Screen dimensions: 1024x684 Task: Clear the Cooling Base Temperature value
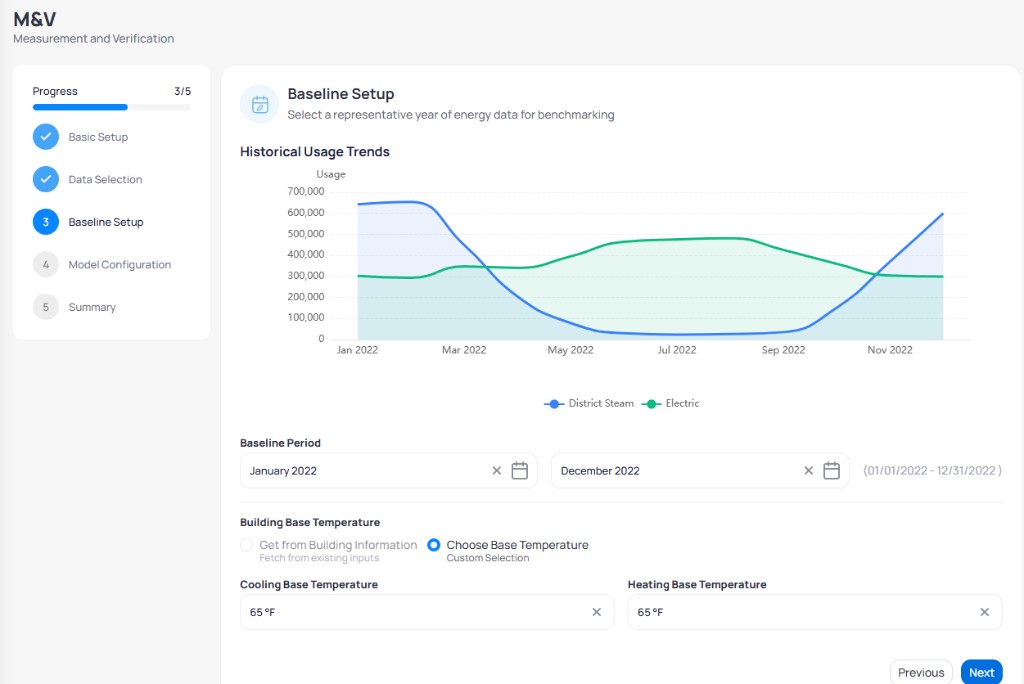click(x=596, y=612)
